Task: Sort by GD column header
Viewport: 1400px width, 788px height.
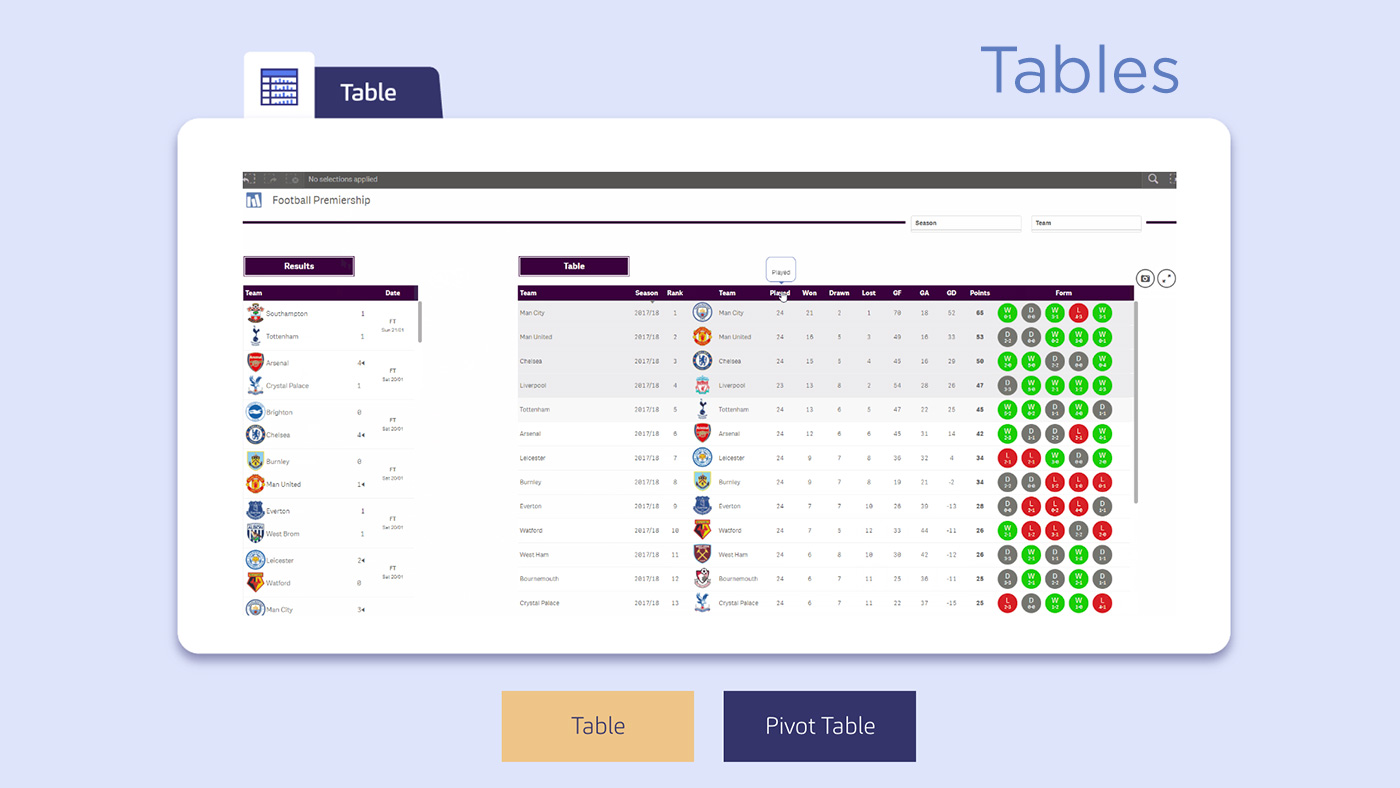Action: [951, 293]
